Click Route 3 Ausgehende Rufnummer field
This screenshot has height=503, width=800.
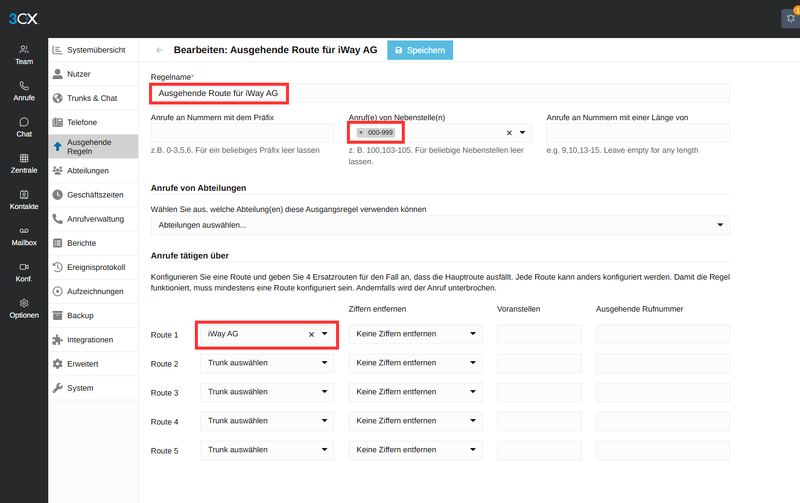click(x=663, y=392)
